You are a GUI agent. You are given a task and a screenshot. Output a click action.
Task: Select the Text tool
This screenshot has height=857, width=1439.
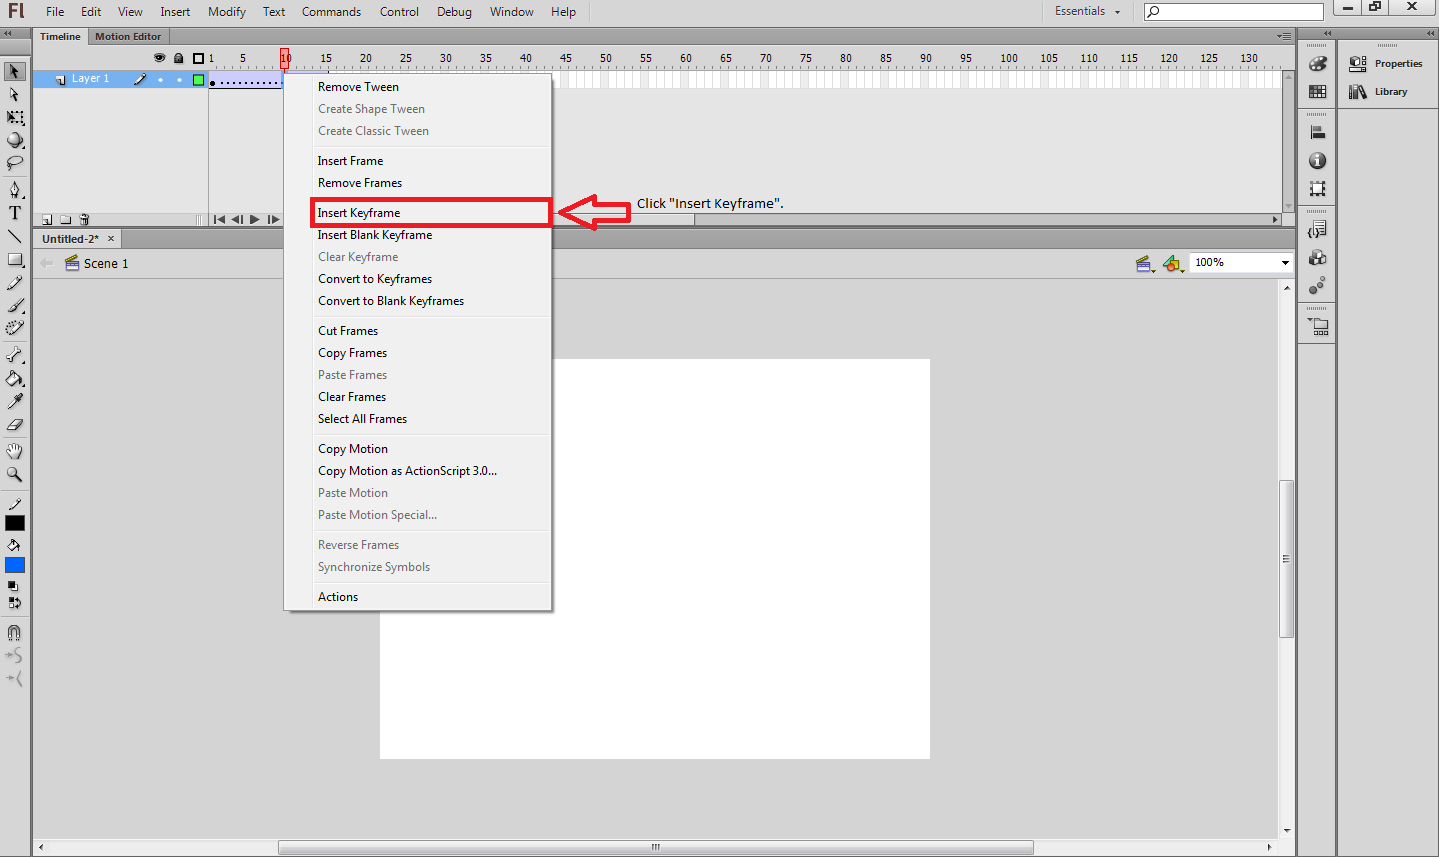(x=15, y=212)
